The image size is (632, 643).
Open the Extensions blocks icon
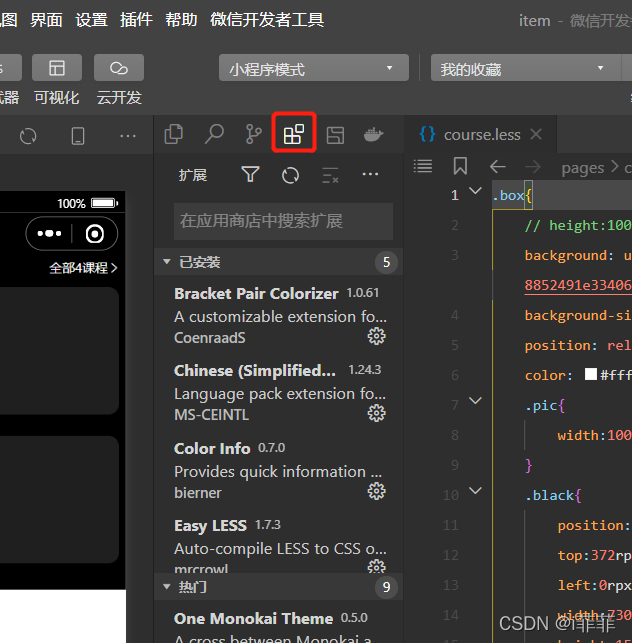(294, 134)
